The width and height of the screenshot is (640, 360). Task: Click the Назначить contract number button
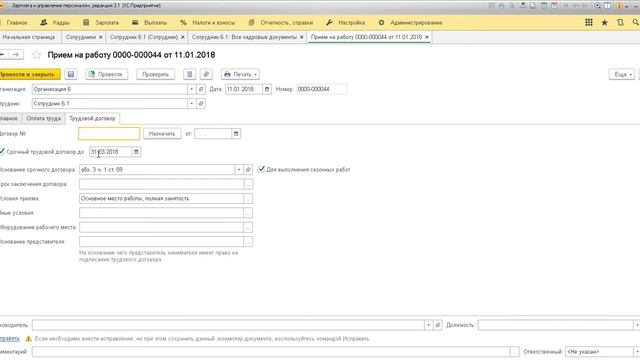[x=162, y=133]
